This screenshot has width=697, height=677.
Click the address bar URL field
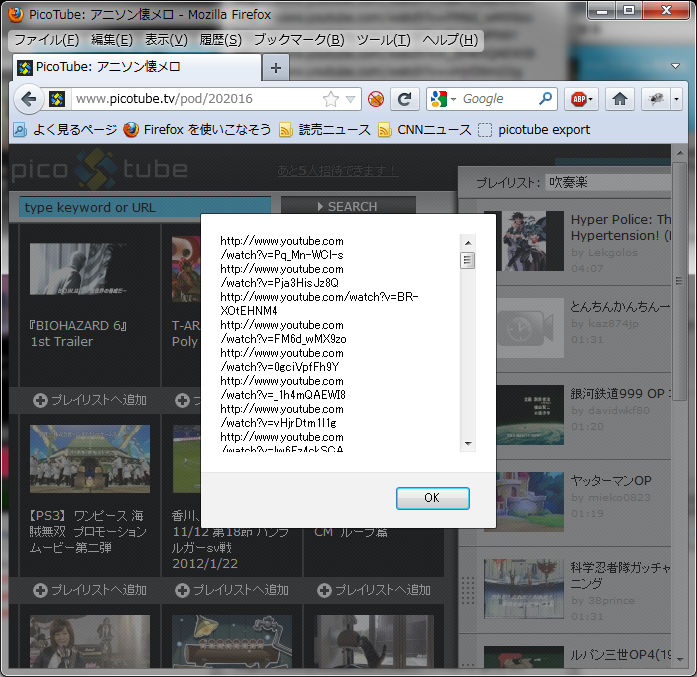(196, 99)
